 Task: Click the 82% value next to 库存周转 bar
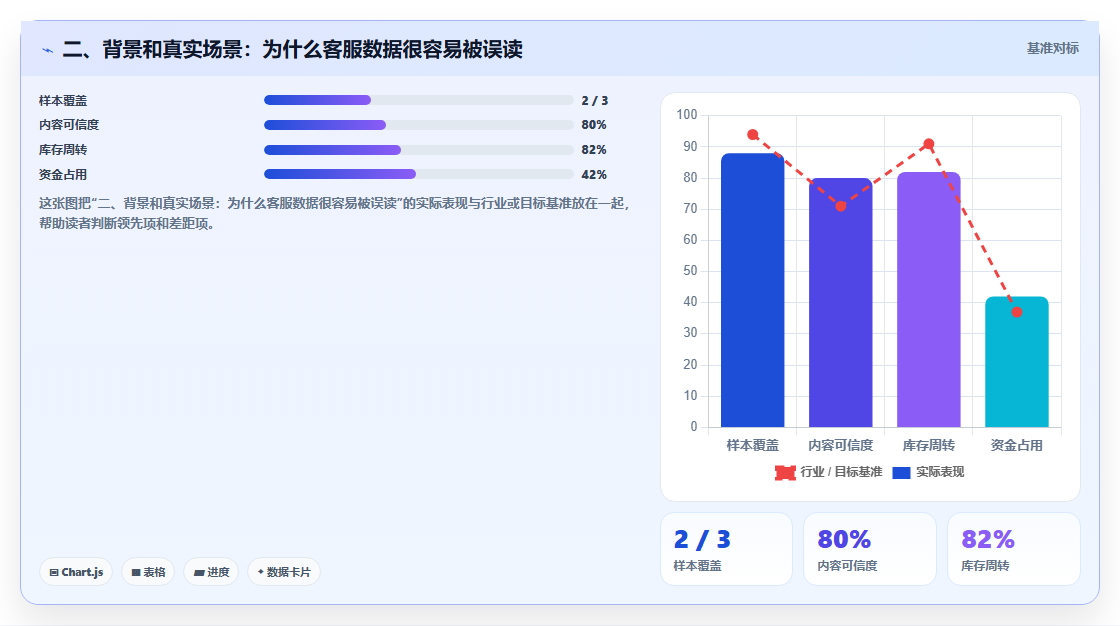point(594,150)
